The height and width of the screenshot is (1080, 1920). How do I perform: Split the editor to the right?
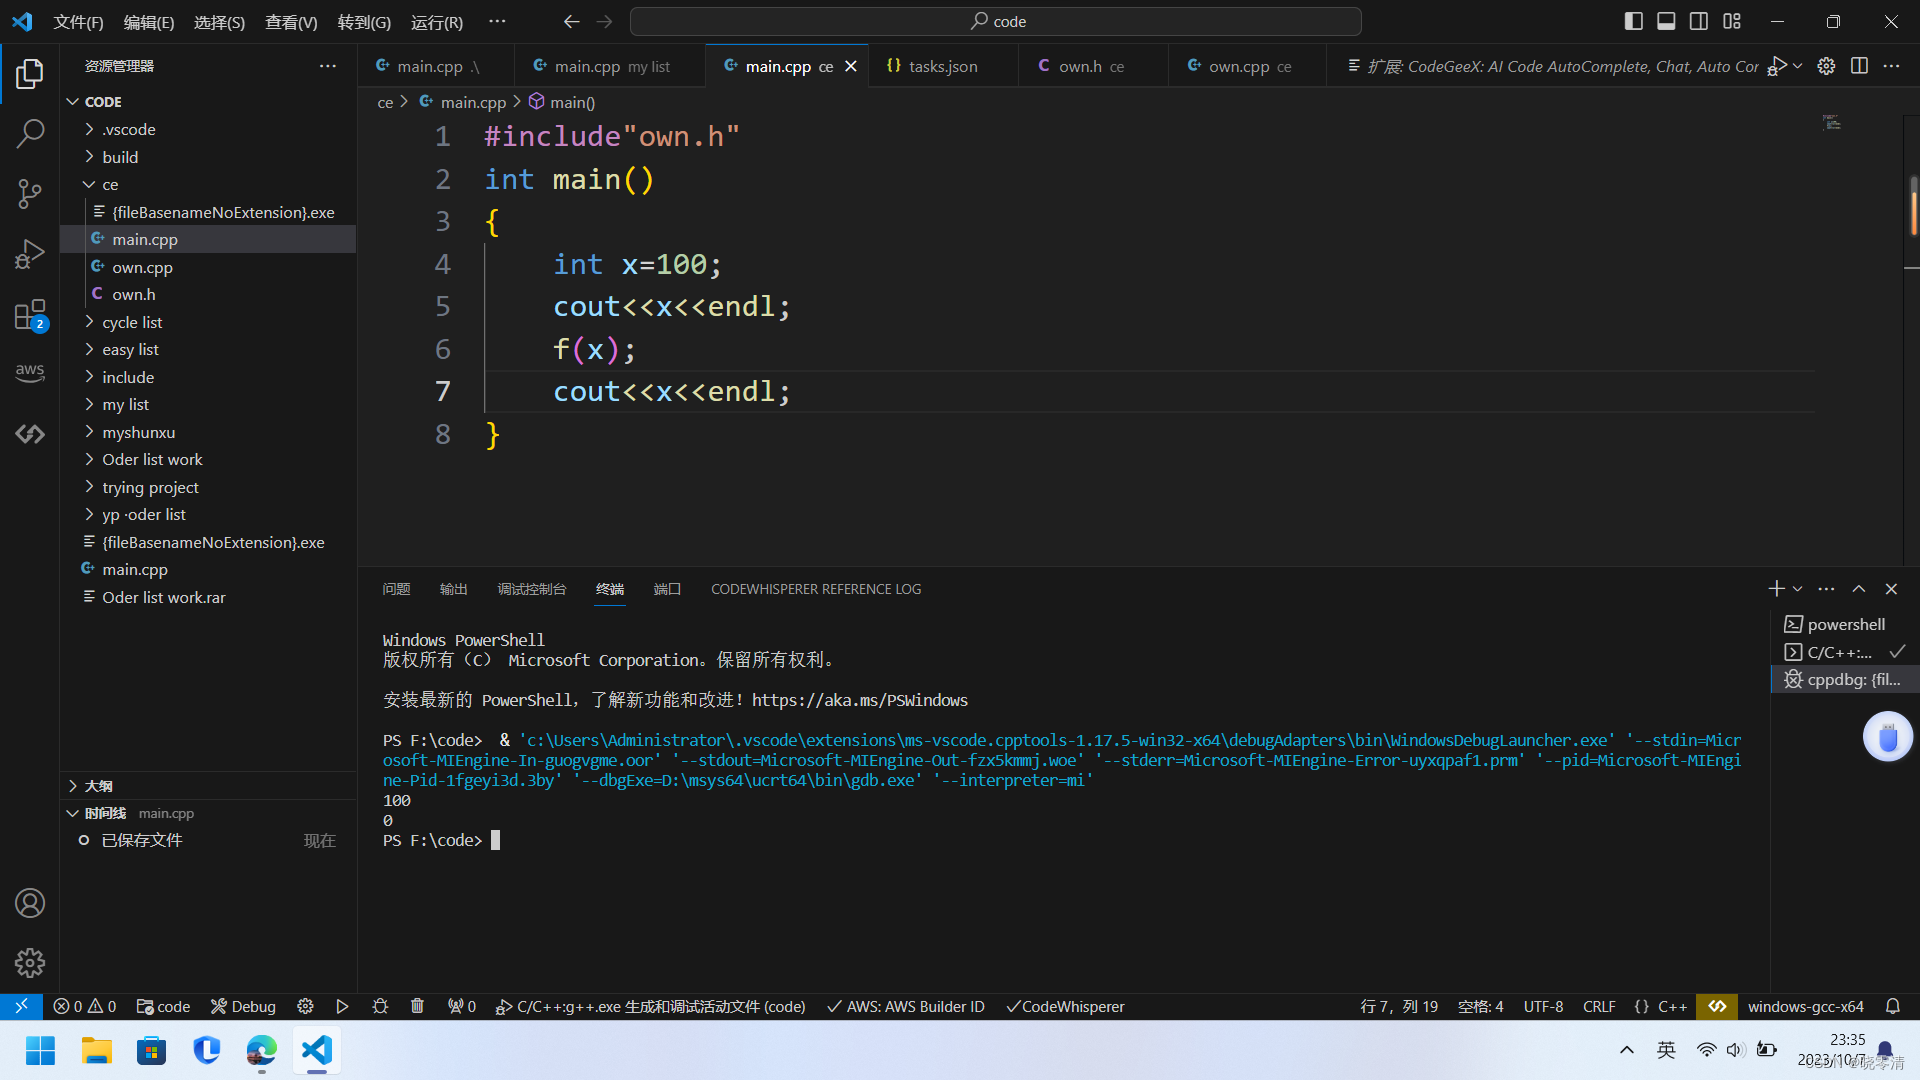1859,66
